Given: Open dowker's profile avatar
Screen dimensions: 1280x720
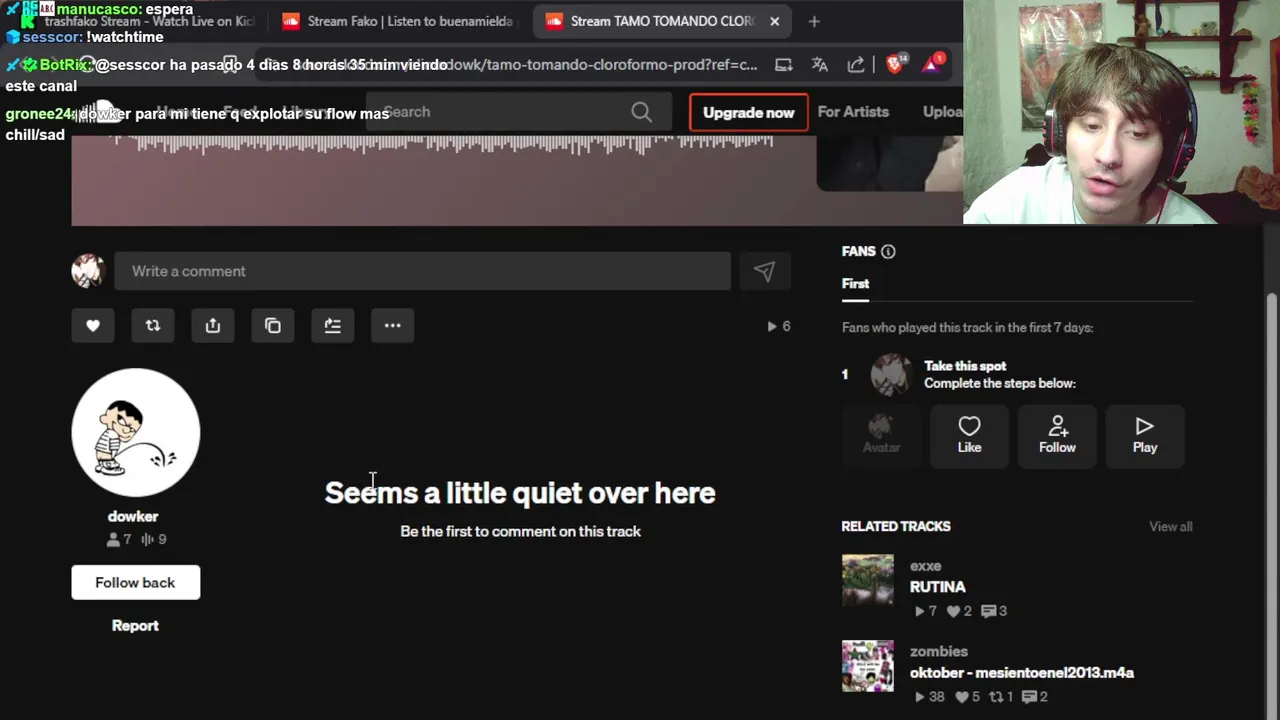Looking at the screenshot, I should coord(136,432).
